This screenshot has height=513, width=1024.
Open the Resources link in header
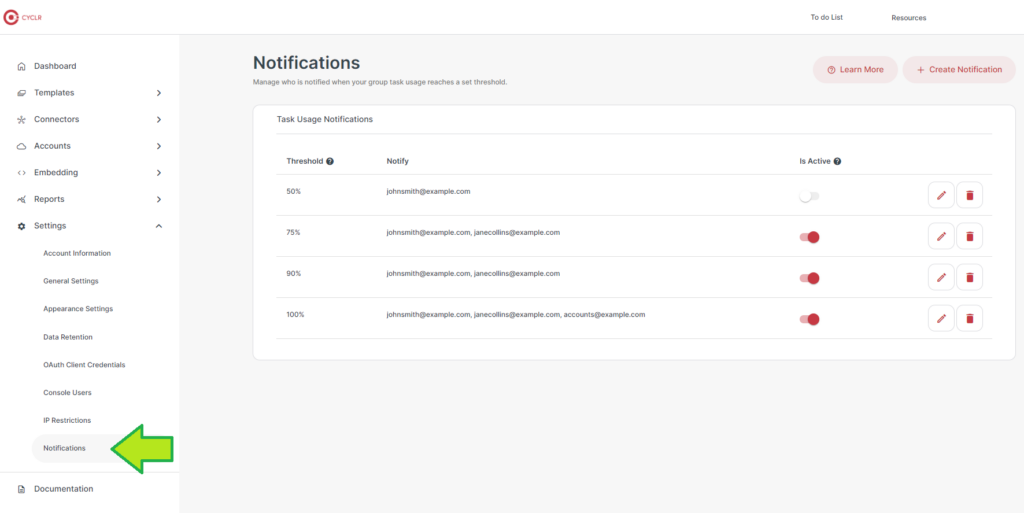908,18
